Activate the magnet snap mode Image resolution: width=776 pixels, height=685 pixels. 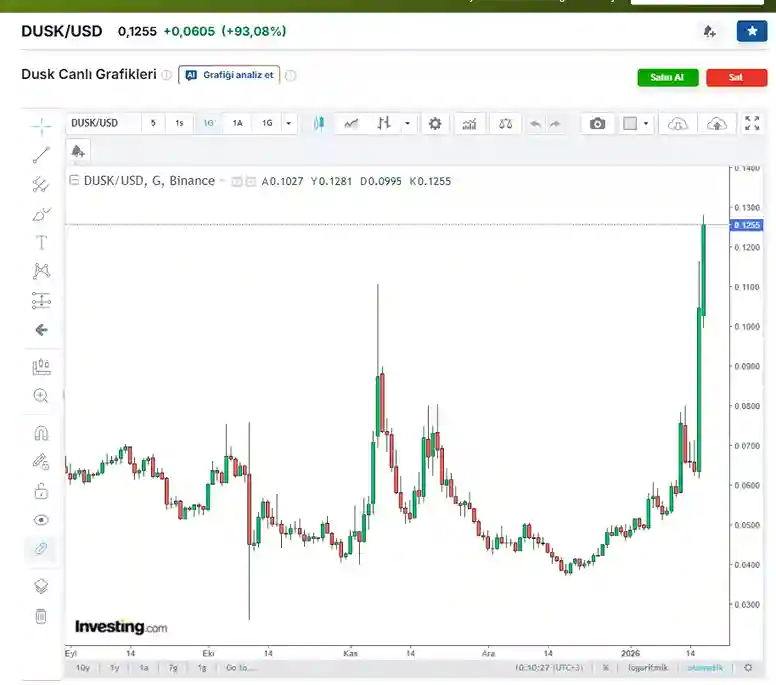pyautogui.click(x=41, y=434)
